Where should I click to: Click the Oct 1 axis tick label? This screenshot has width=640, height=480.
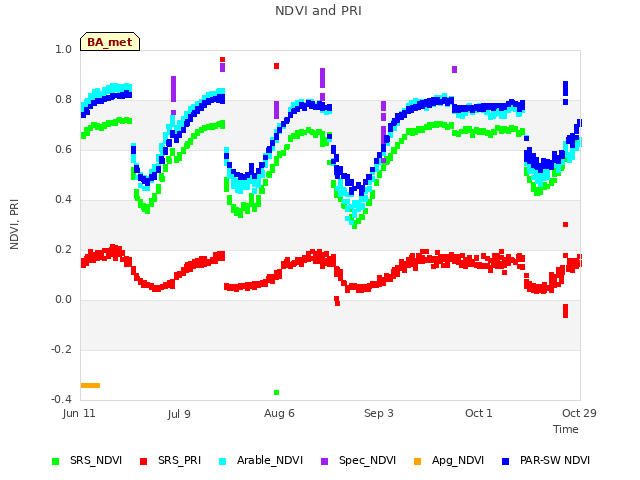tap(479, 413)
